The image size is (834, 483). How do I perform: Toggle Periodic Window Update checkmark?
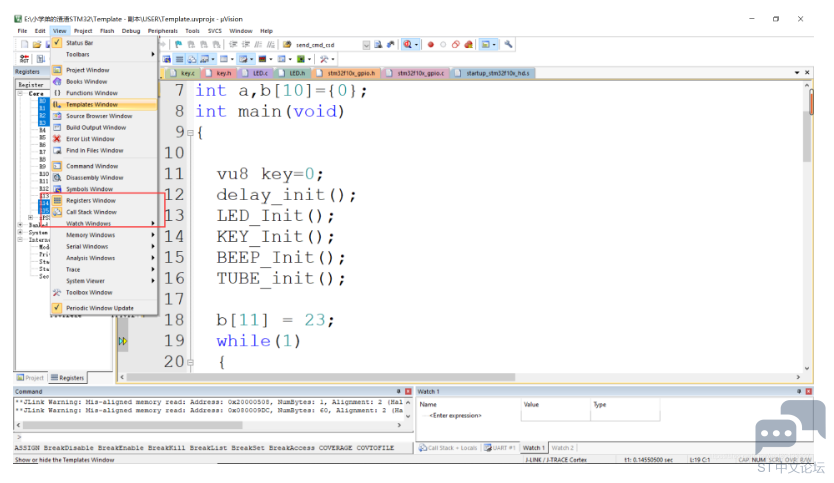click(x=57, y=308)
